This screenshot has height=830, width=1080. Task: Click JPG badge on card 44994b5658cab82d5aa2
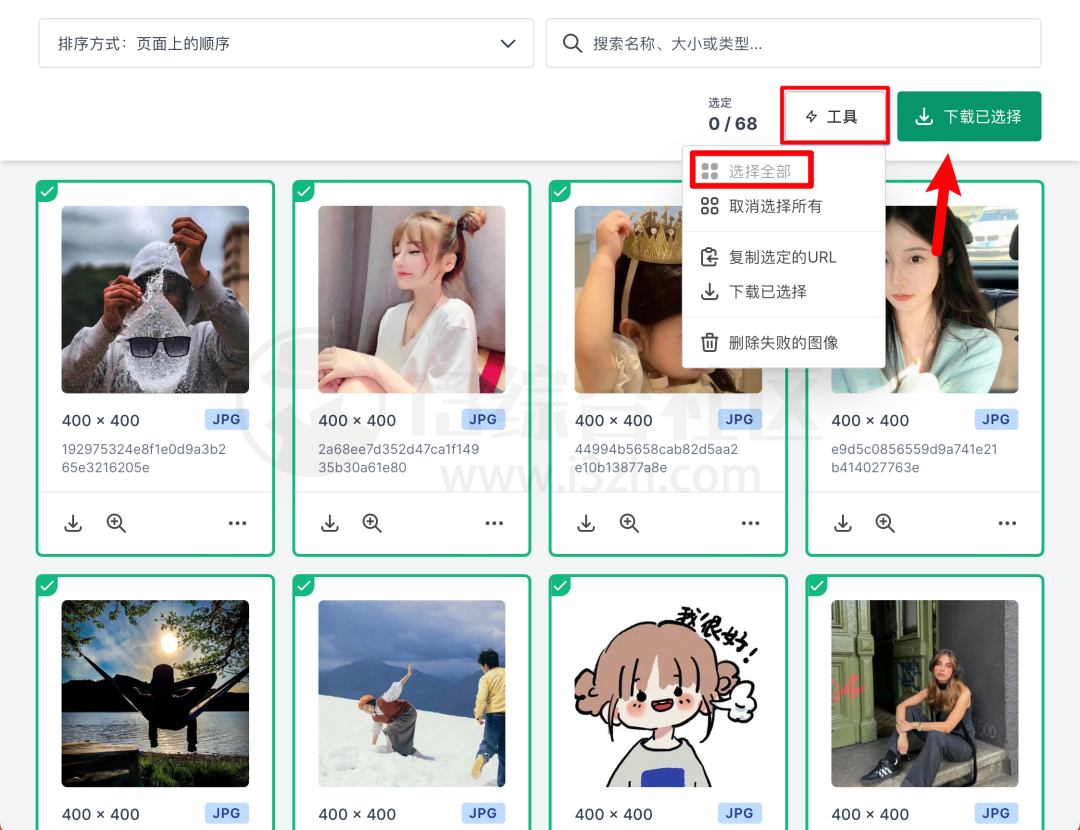740,419
